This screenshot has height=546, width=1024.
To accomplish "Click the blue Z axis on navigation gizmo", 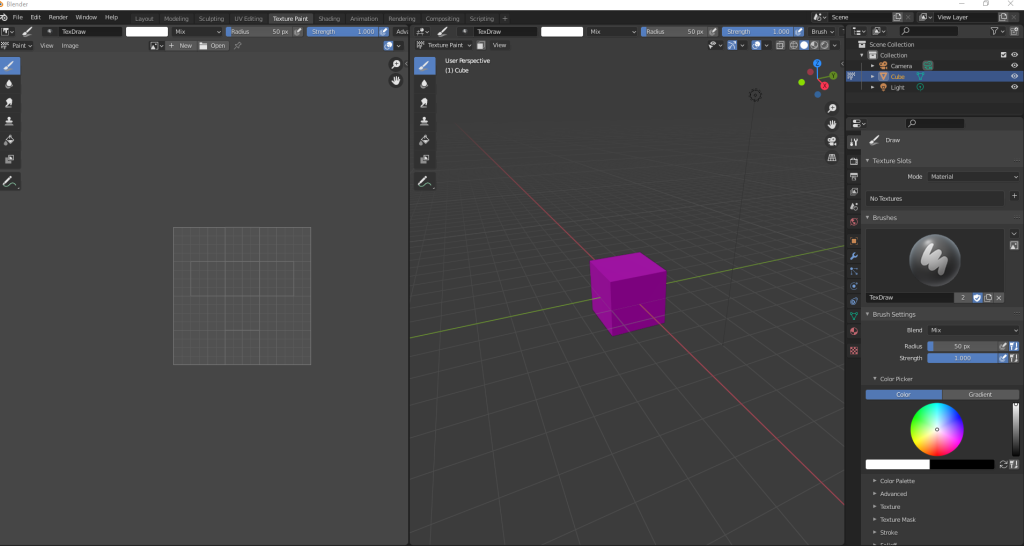I will 817,63.
